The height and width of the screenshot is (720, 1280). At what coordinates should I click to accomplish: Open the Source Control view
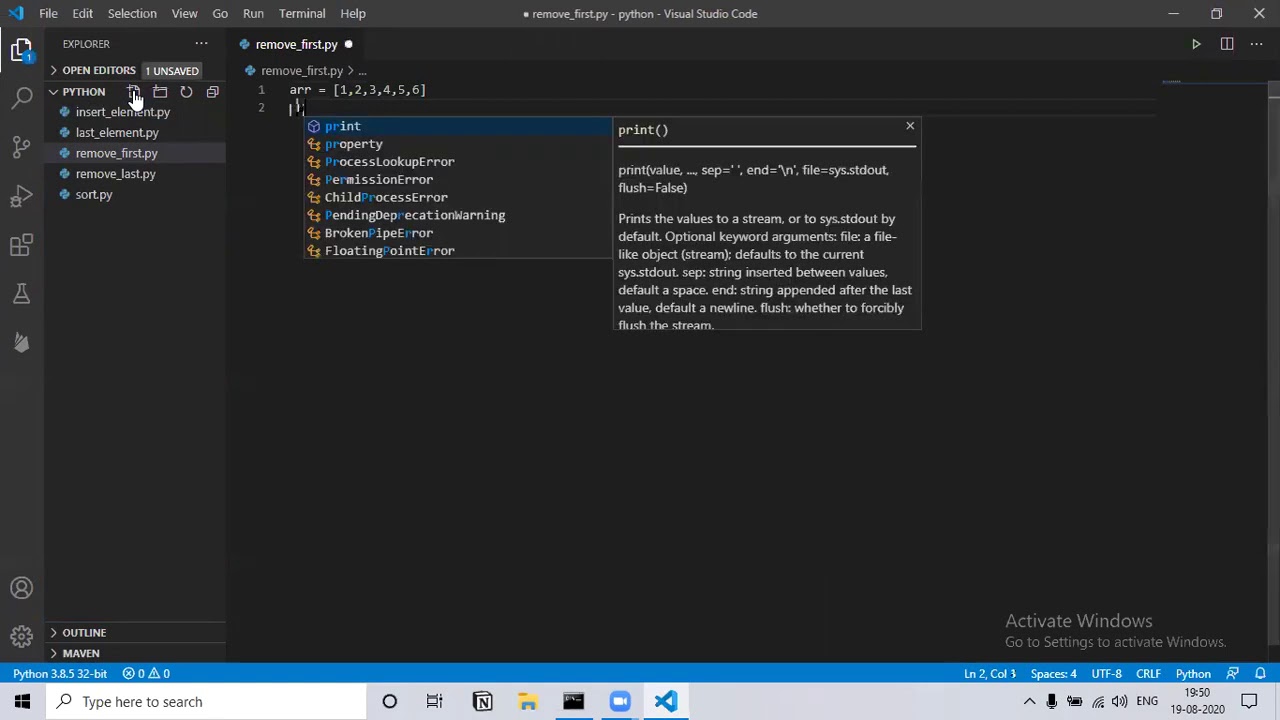tap(22, 147)
